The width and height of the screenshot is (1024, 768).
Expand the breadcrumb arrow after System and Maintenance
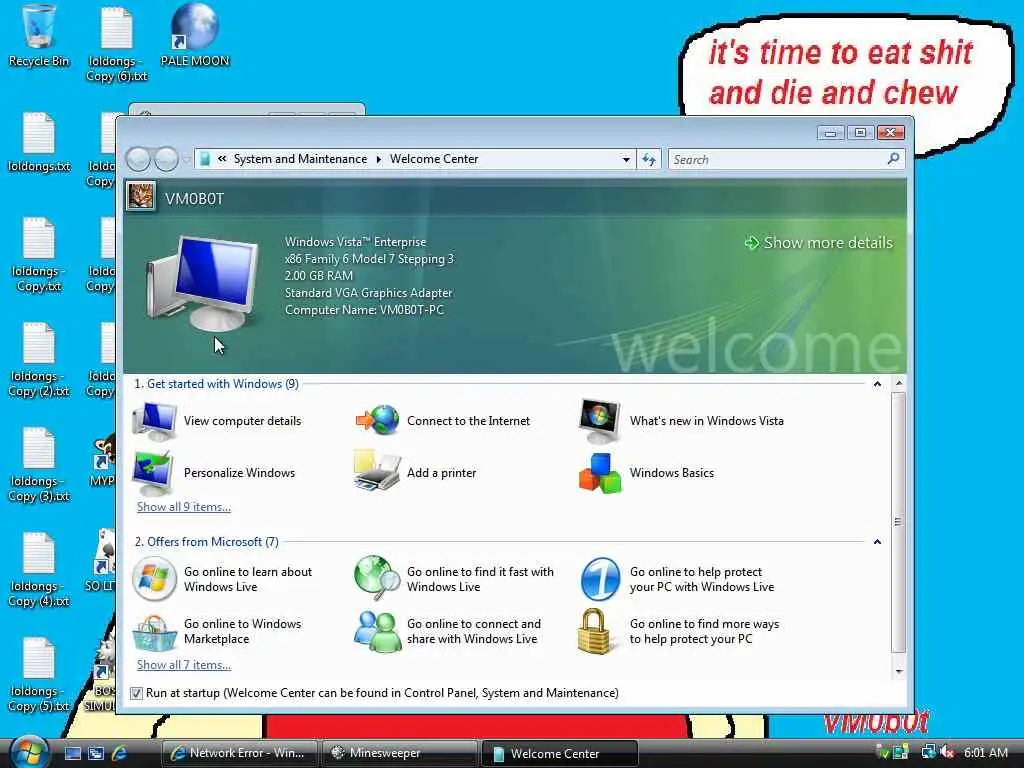[378, 159]
